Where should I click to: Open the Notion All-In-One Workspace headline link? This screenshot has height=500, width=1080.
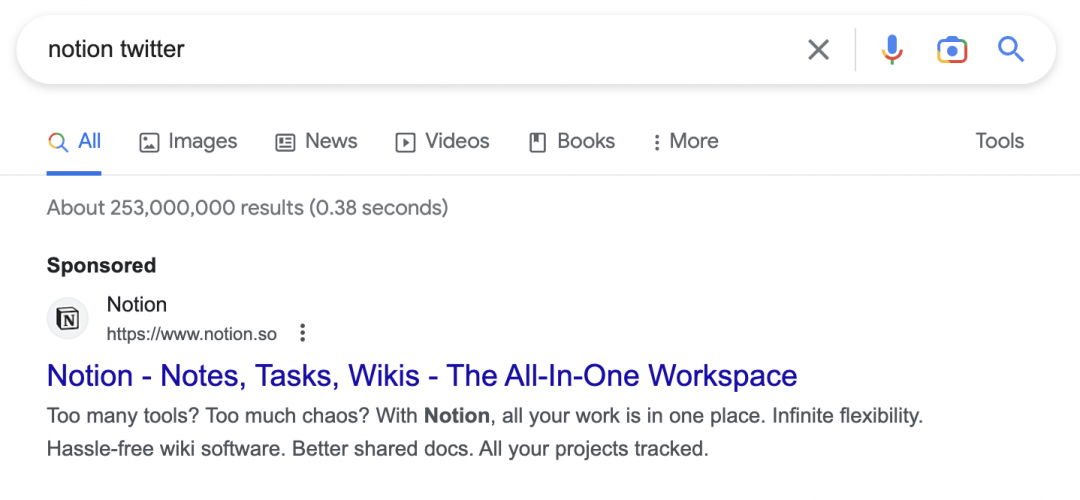[422, 376]
